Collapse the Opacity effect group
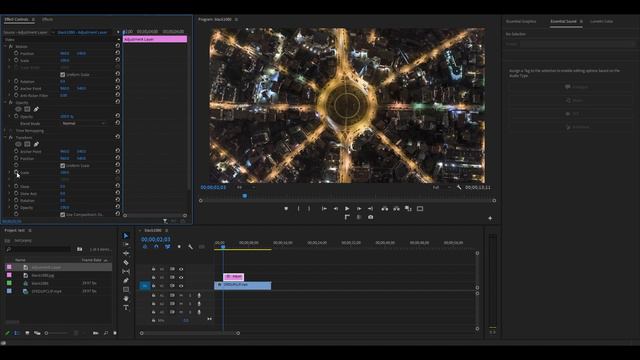Viewport: 640px width, 360px height. tap(5, 102)
